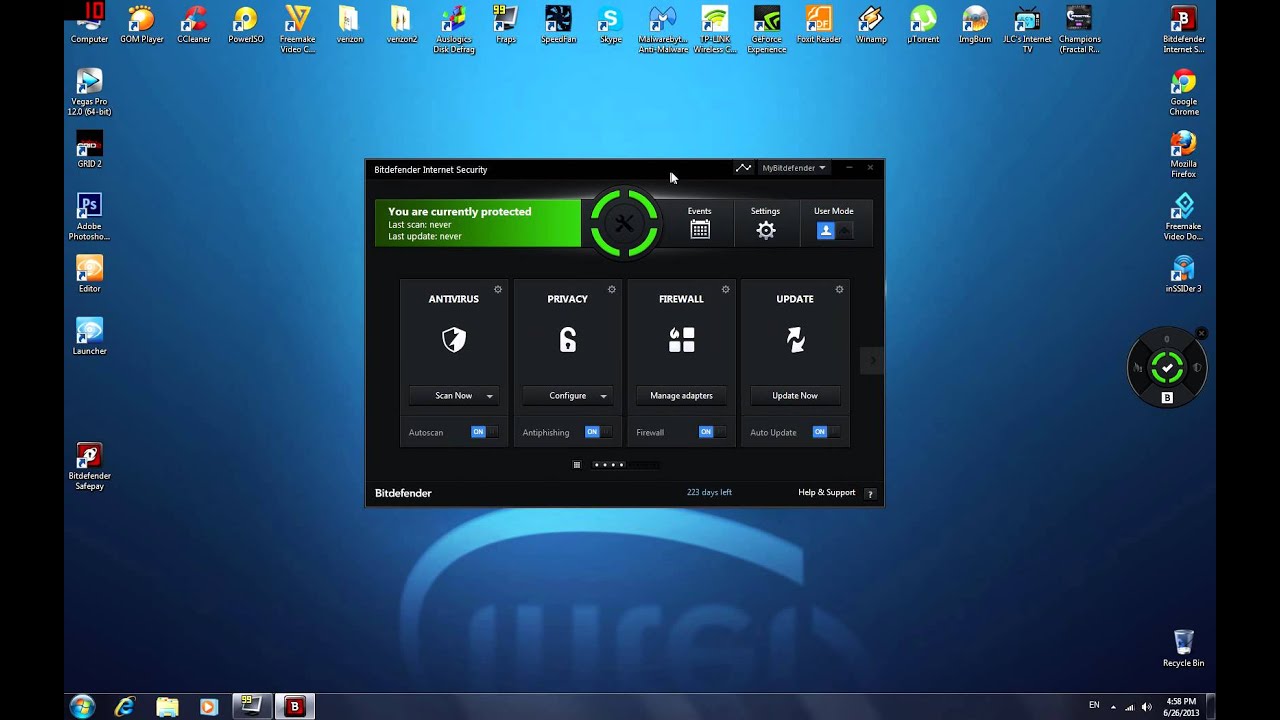This screenshot has width=1280, height=720.
Task: Click the FIREWALL module title
Action: pyautogui.click(x=682, y=299)
